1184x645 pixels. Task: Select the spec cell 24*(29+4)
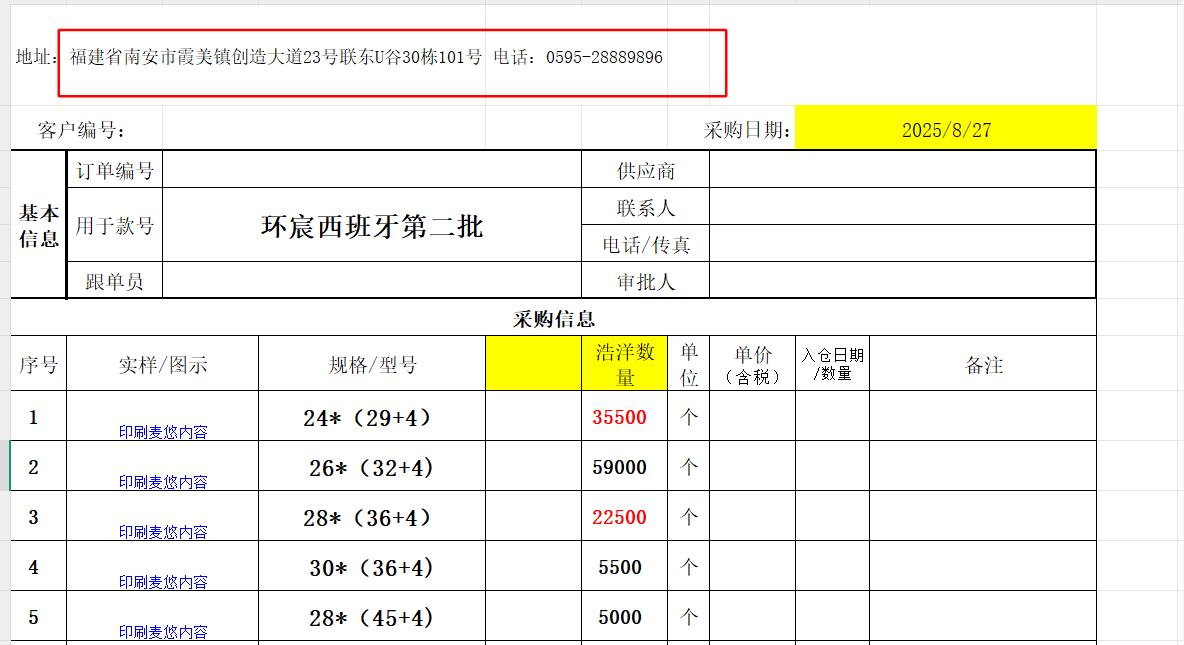[x=371, y=417]
